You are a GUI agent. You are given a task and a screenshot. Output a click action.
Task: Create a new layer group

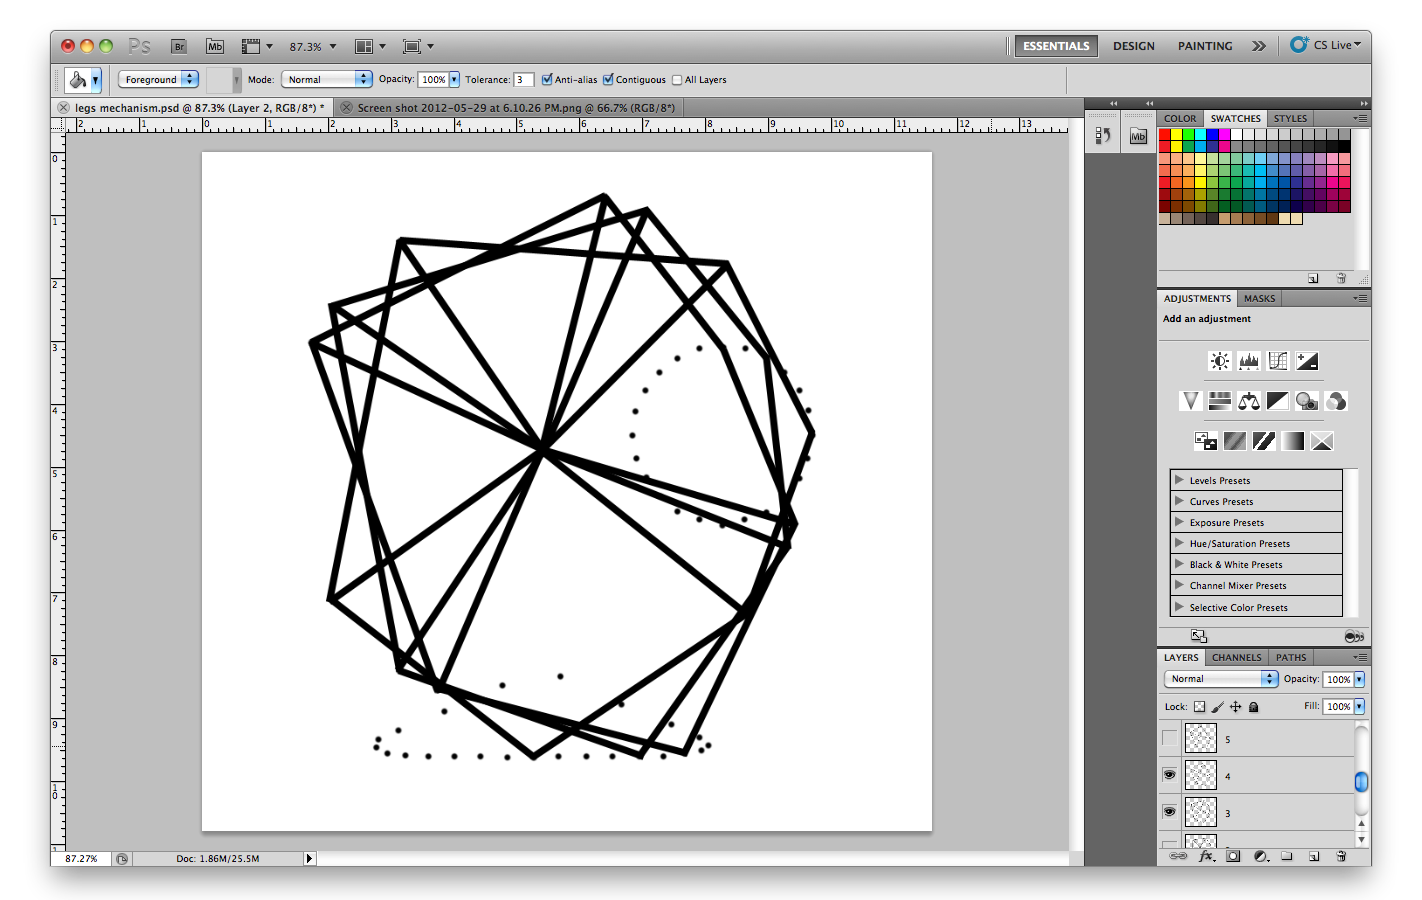coord(1287,856)
